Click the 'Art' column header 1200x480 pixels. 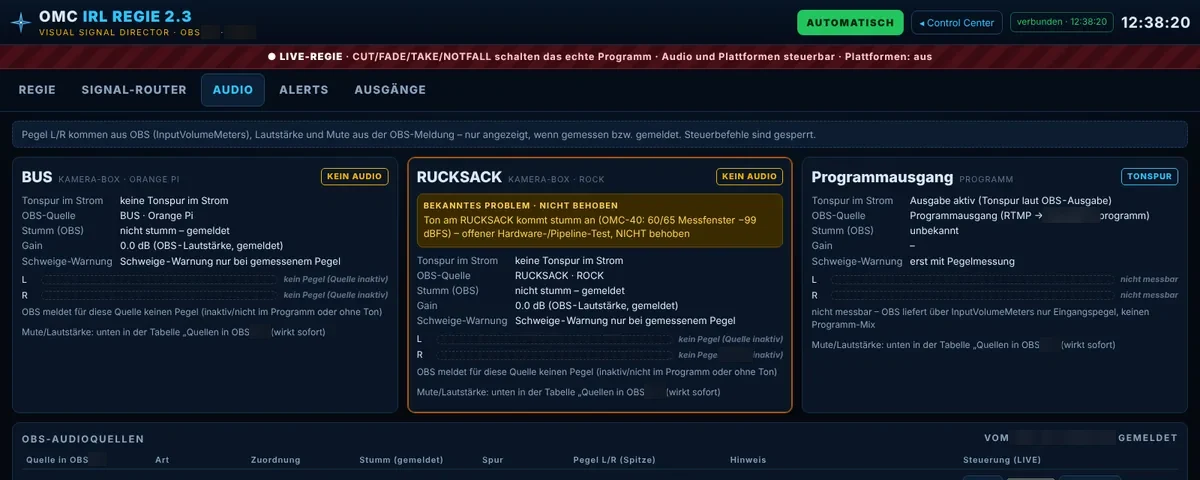tap(162, 460)
